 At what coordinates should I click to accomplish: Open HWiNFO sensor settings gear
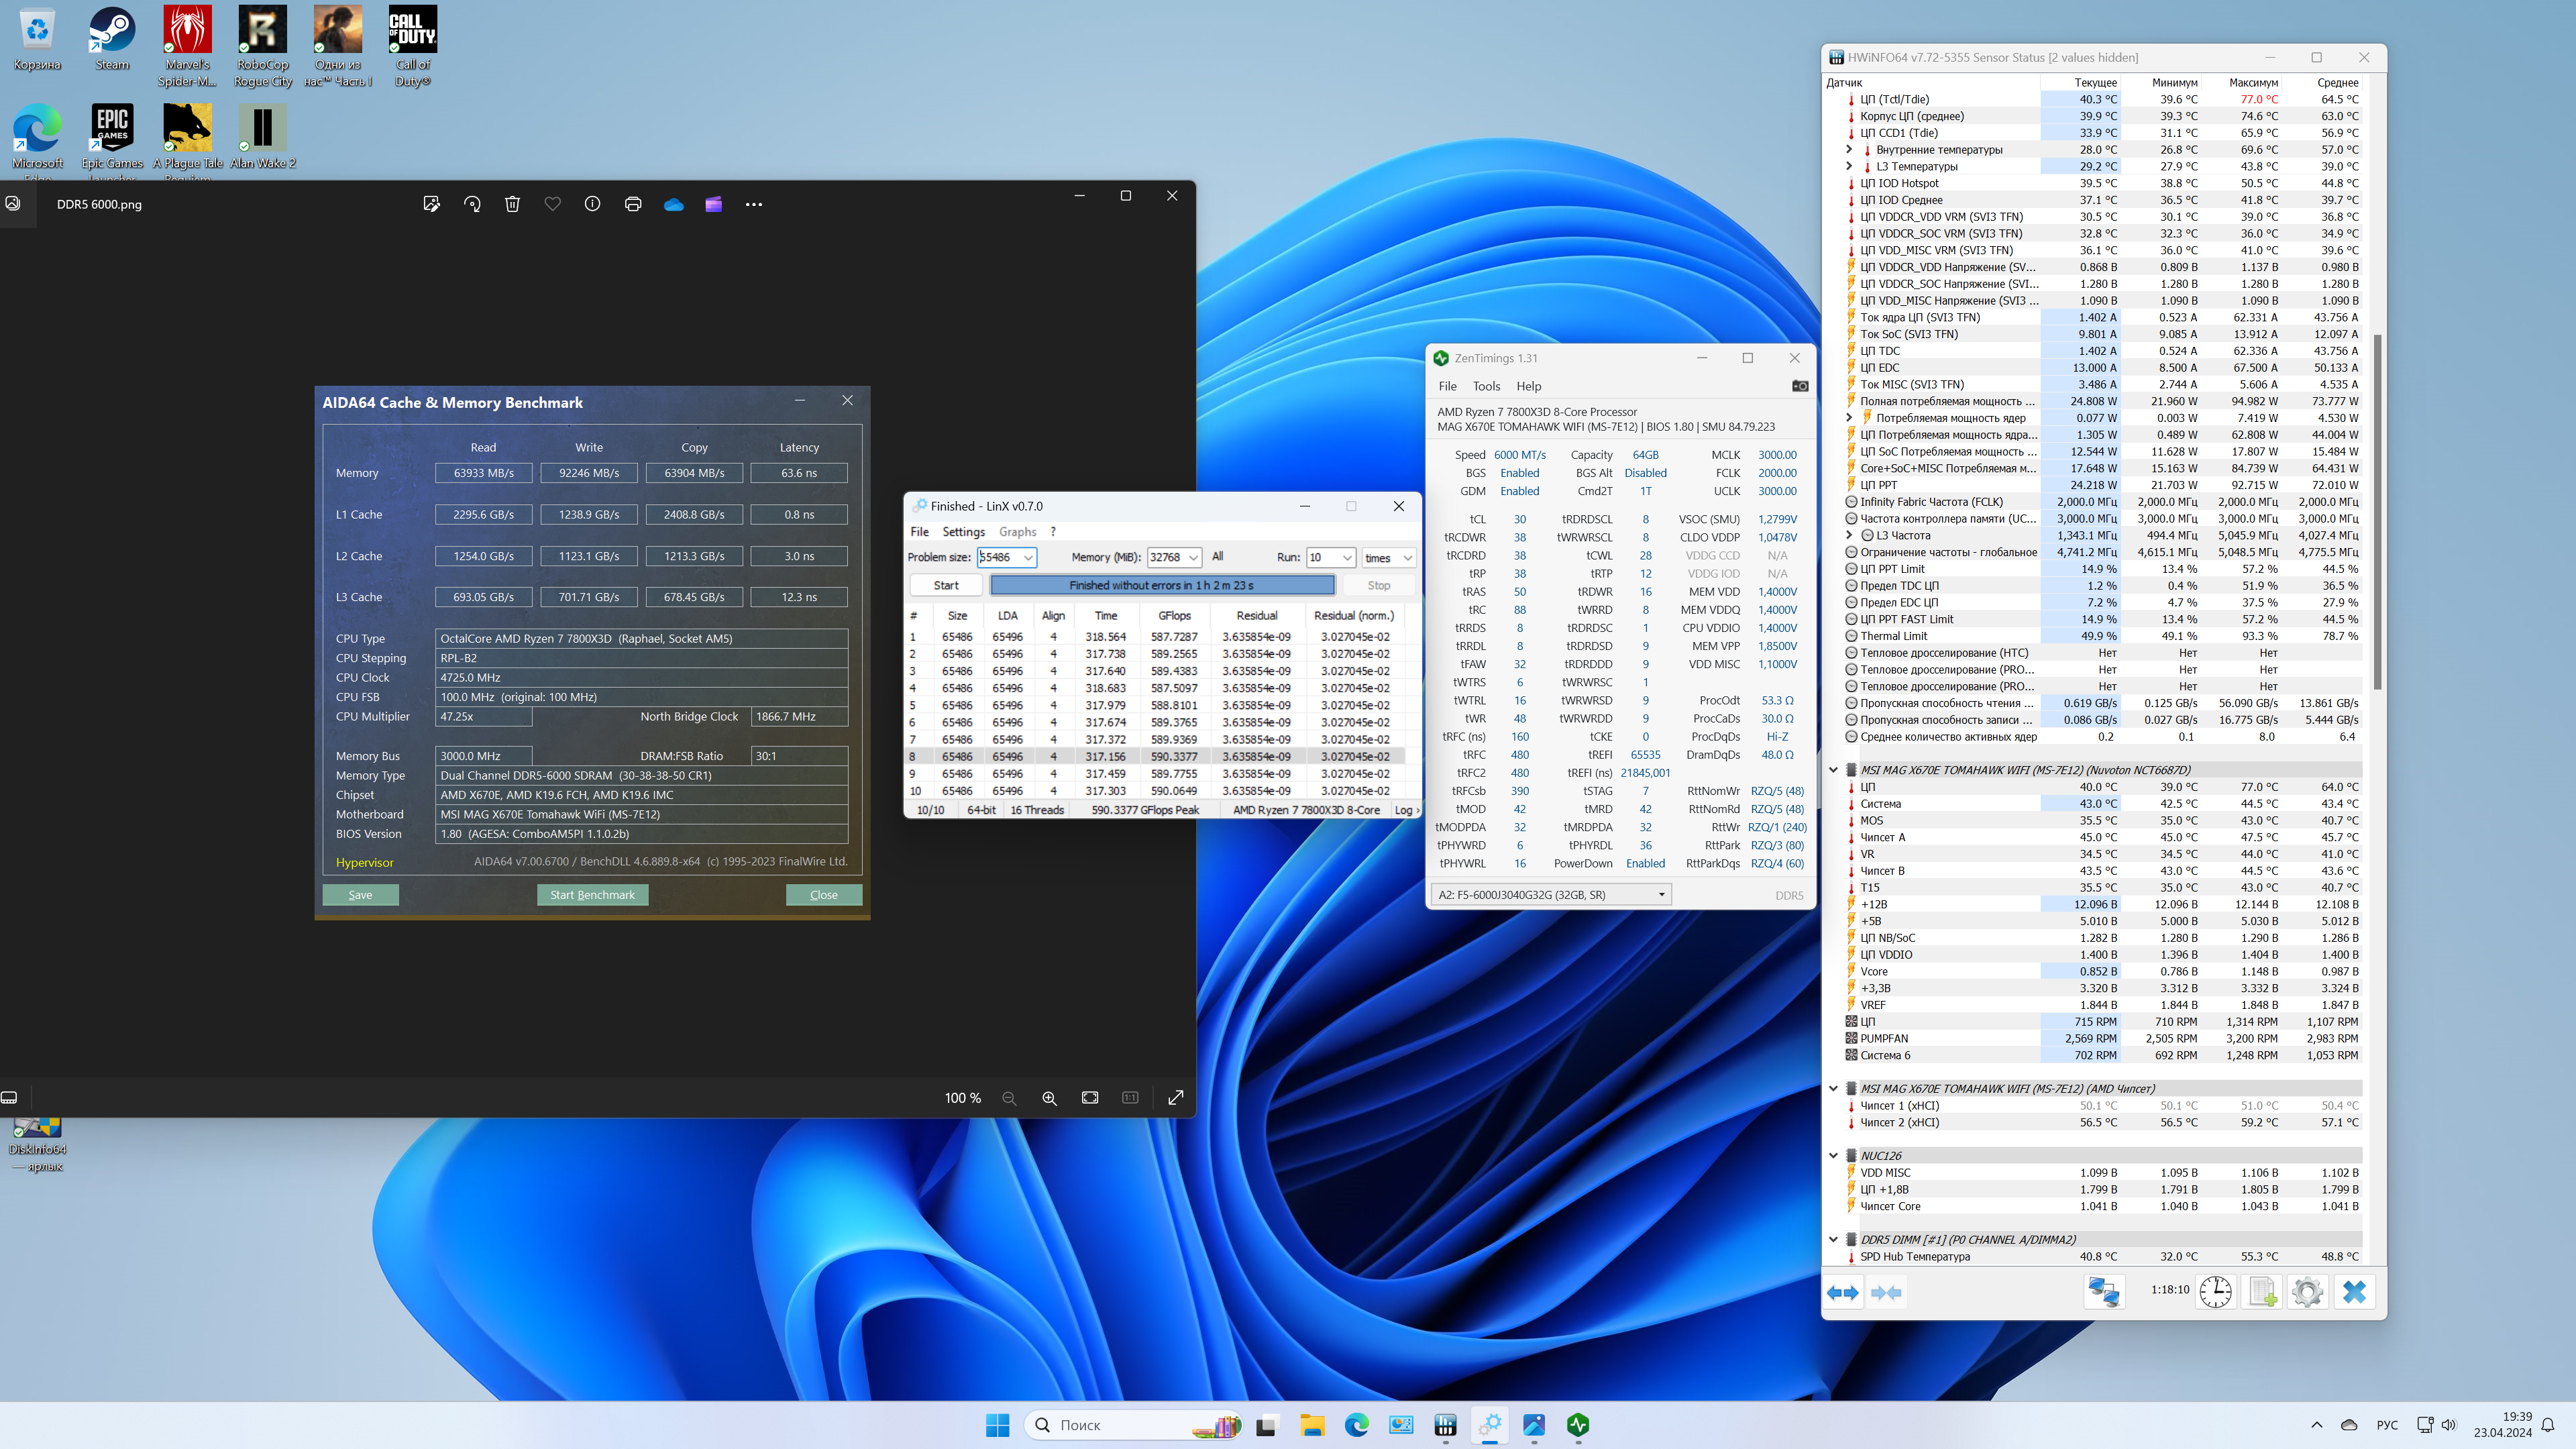[2308, 1292]
